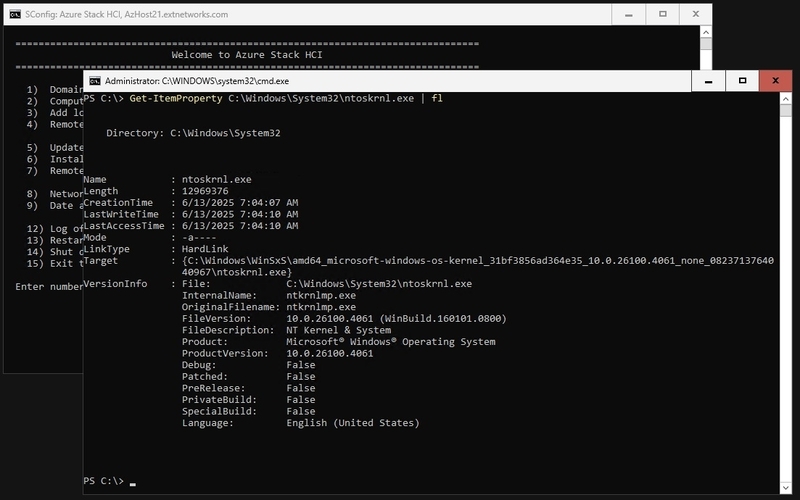This screenshot has height=500, width=800.
Task: Click SConfig menu option 12) Log off
Action: [55, 229]
